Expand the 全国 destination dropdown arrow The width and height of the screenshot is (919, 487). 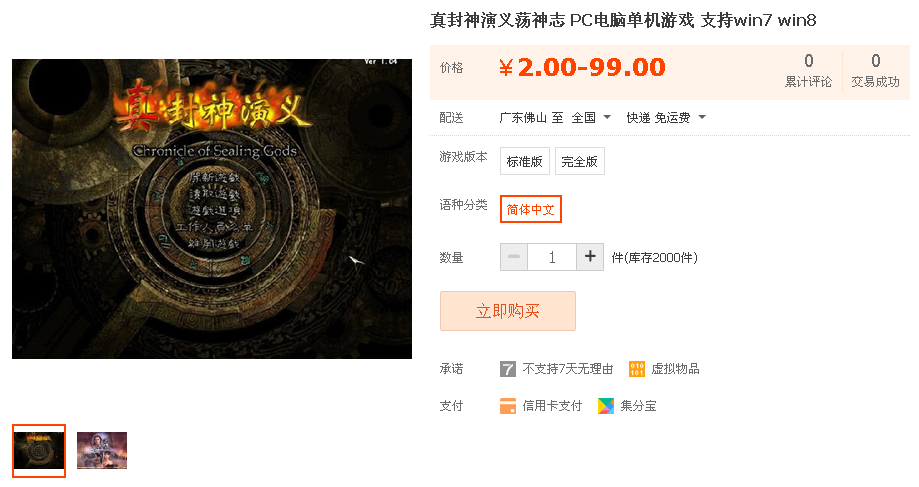607,117
